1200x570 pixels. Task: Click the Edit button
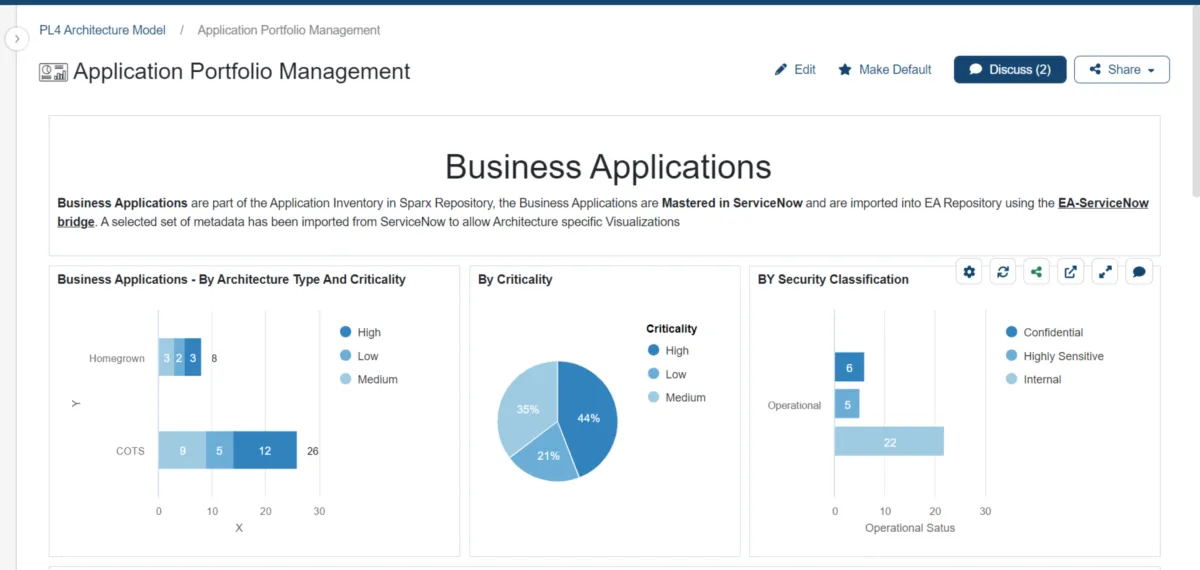[x=795, y=70]
